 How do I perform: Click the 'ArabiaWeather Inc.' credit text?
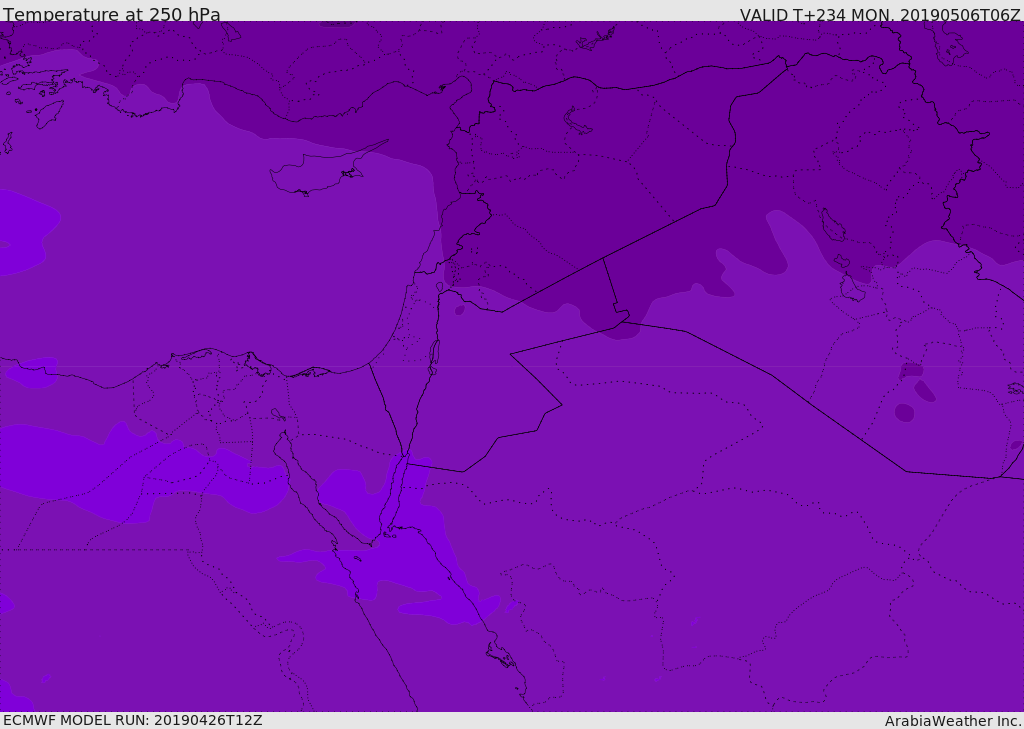[953, 721]
